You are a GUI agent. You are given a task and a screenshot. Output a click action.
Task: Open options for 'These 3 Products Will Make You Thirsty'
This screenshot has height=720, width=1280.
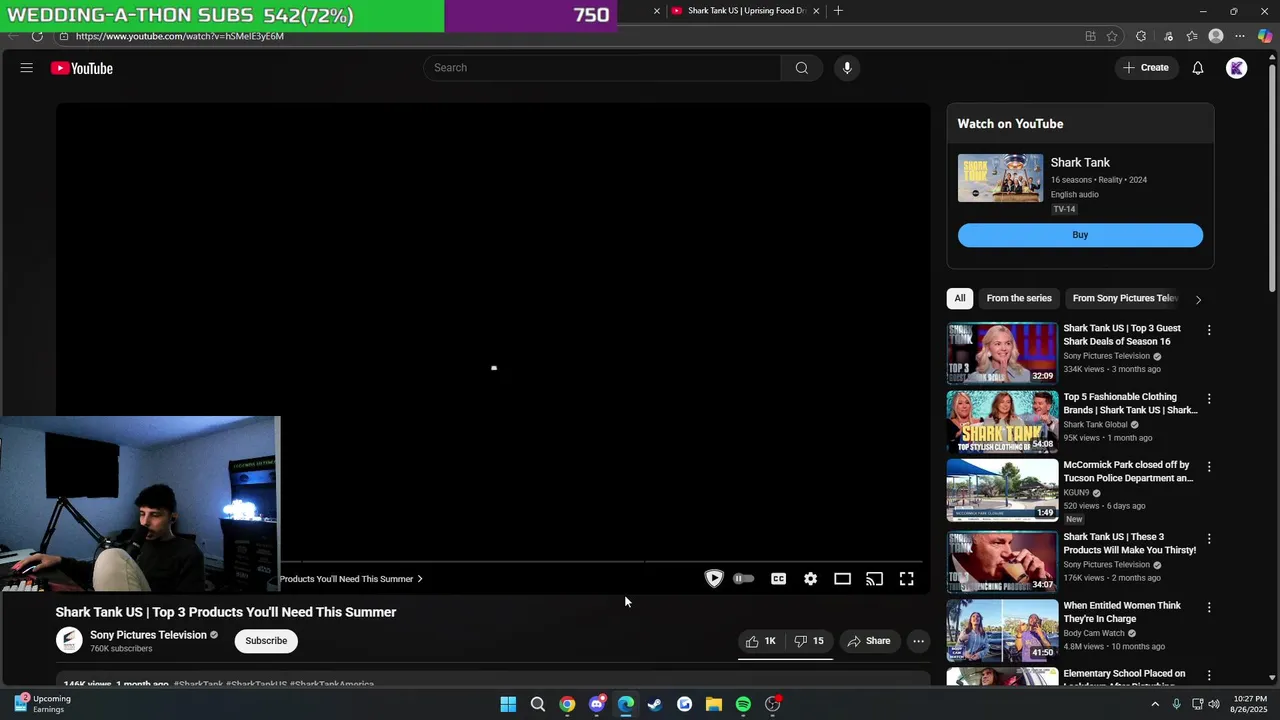[x=1209, y=539]
